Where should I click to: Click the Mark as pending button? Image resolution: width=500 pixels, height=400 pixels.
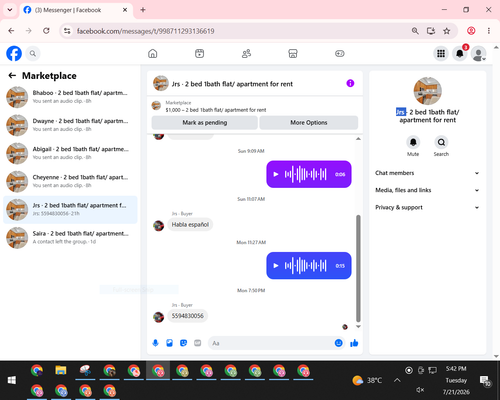click(205, 123)
